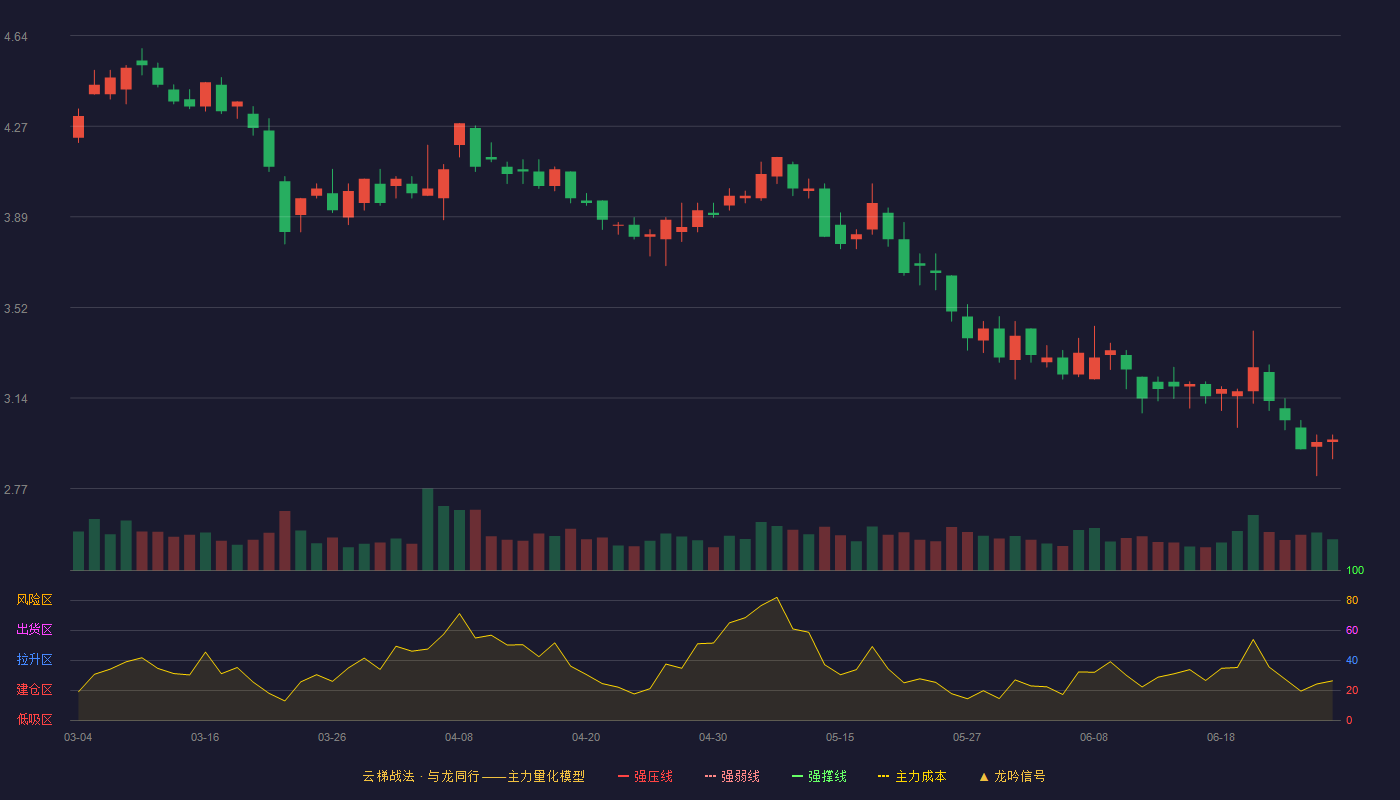Click the 2.77 price axis label
The width and height of the screenshot is (1400, 800).
(16, 490)
